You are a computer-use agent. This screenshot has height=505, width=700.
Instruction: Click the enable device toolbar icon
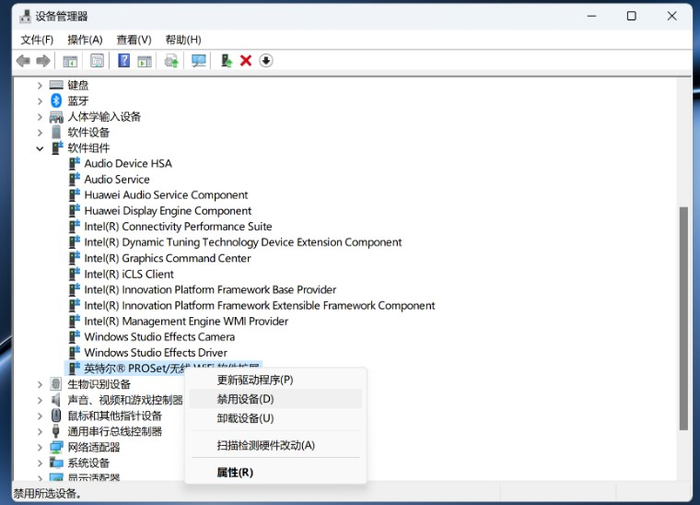[x=227, y=61]
